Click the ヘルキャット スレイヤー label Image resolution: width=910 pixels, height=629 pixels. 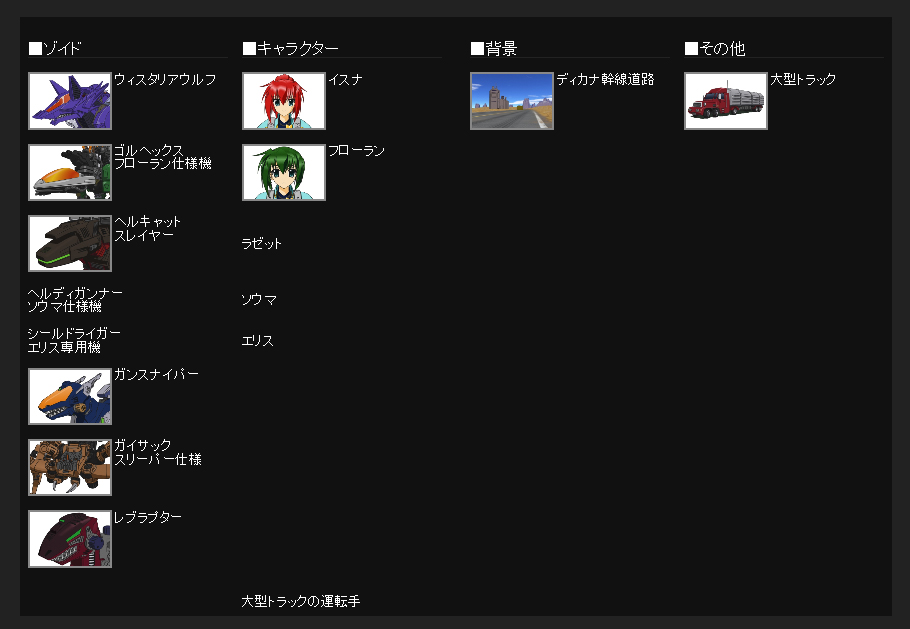click(147, 229)
